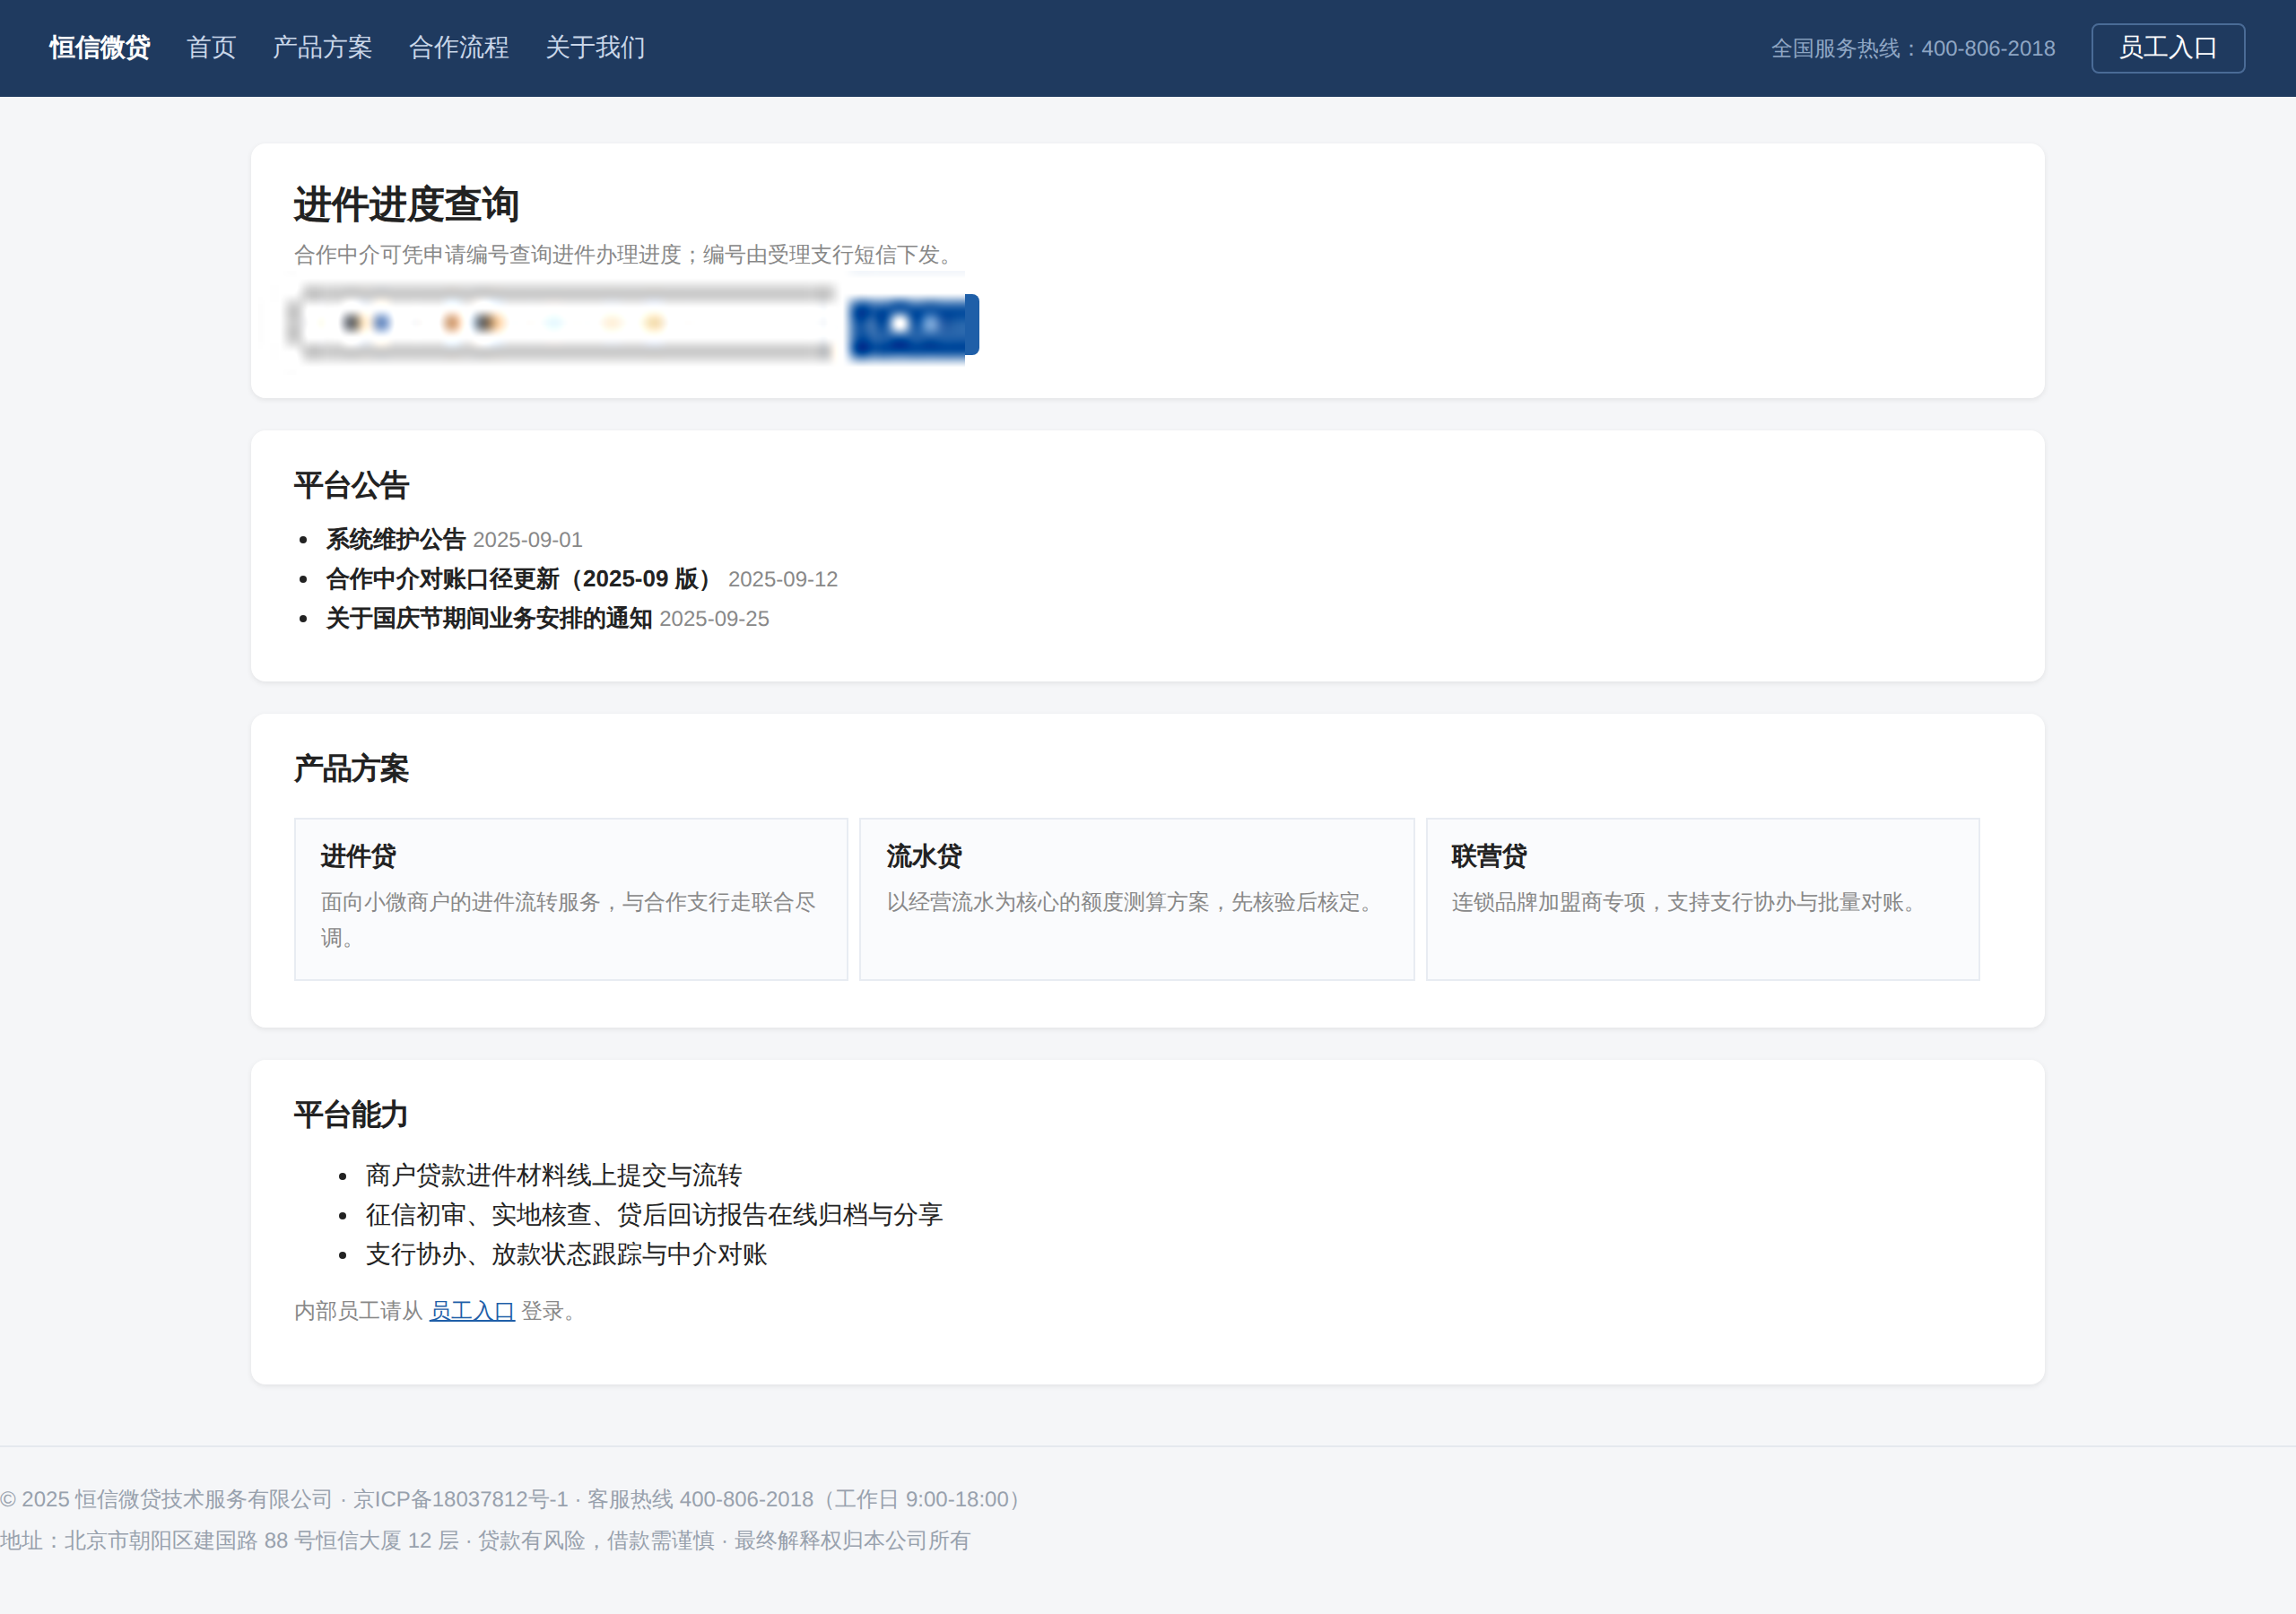Click the 支行协办、放款状态跟踪与中介对账 list item
This screenshot has width=2296, height=1614.
click(567, 1254)
